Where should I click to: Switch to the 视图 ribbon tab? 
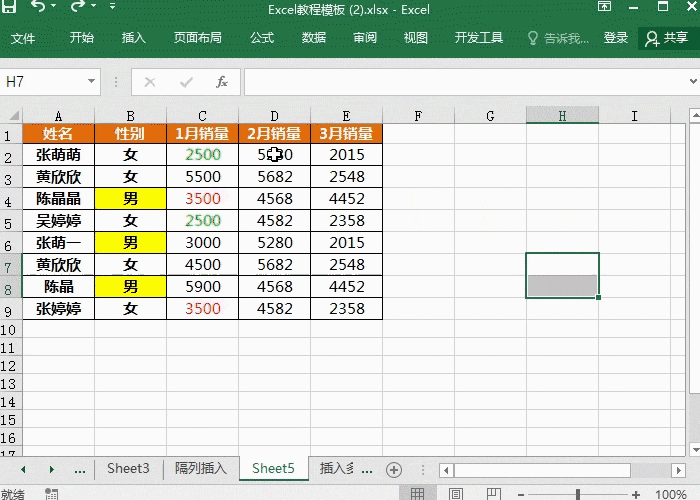[x=416, y=38]
